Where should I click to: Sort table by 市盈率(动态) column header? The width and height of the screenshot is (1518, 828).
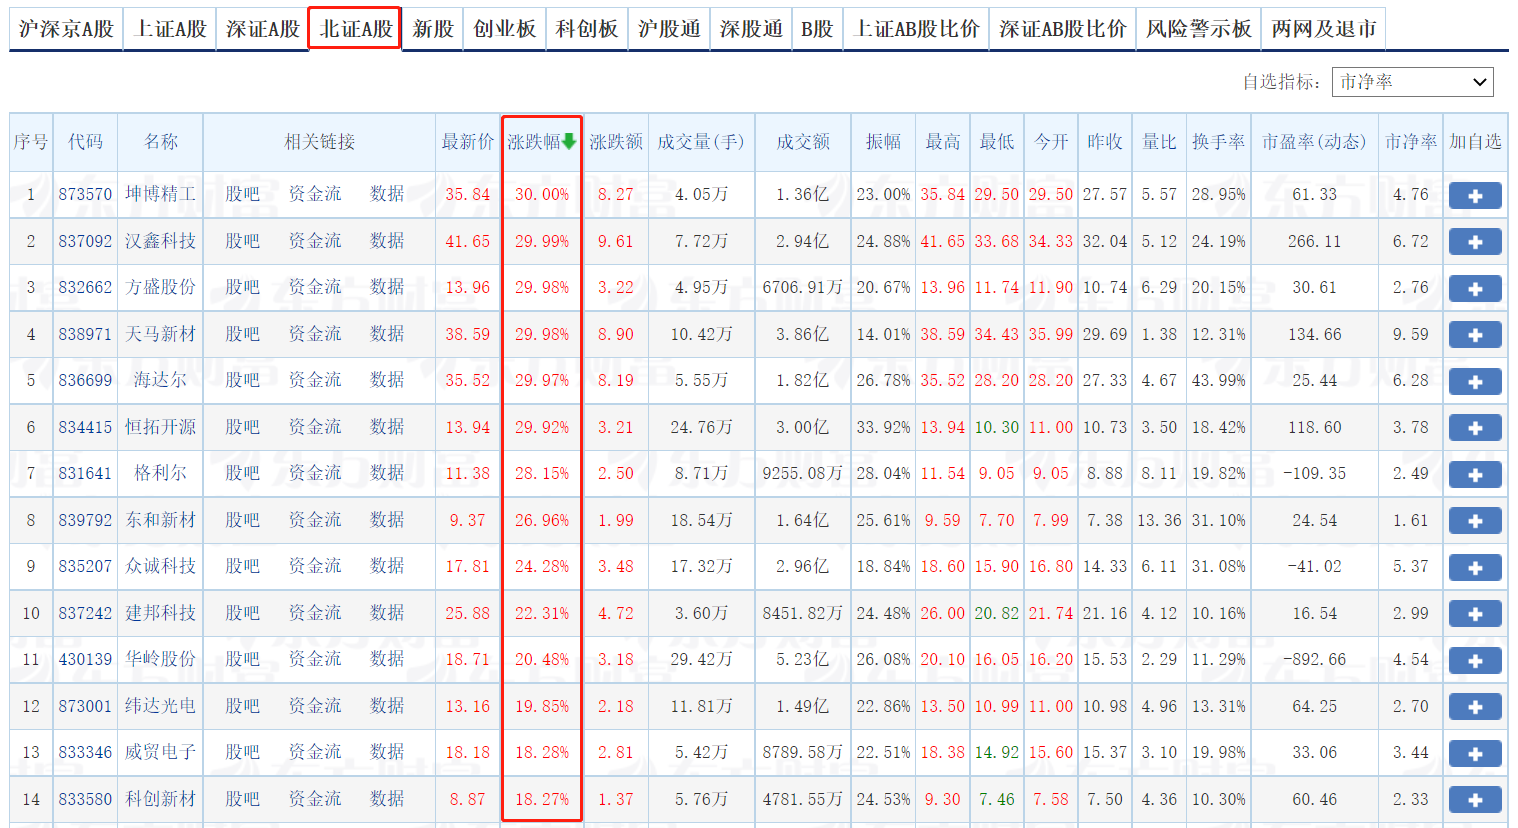(x=1314, y=142)
